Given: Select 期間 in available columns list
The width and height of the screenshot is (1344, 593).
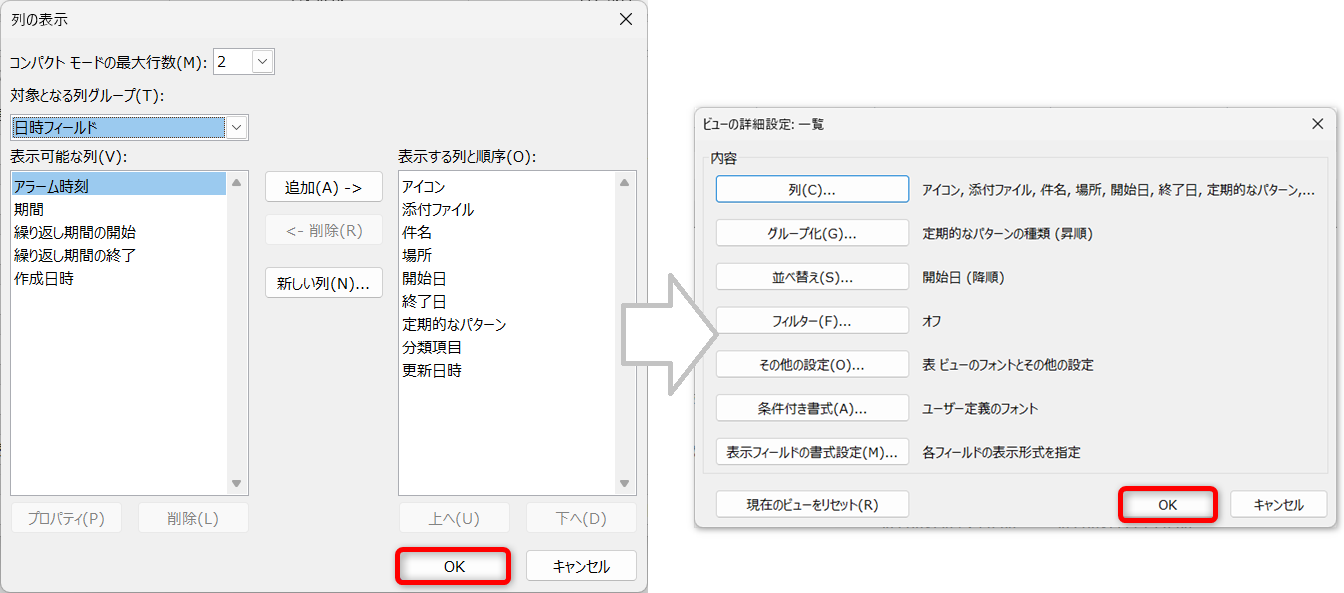Looking at the screenshot, I should pos(28,209).
